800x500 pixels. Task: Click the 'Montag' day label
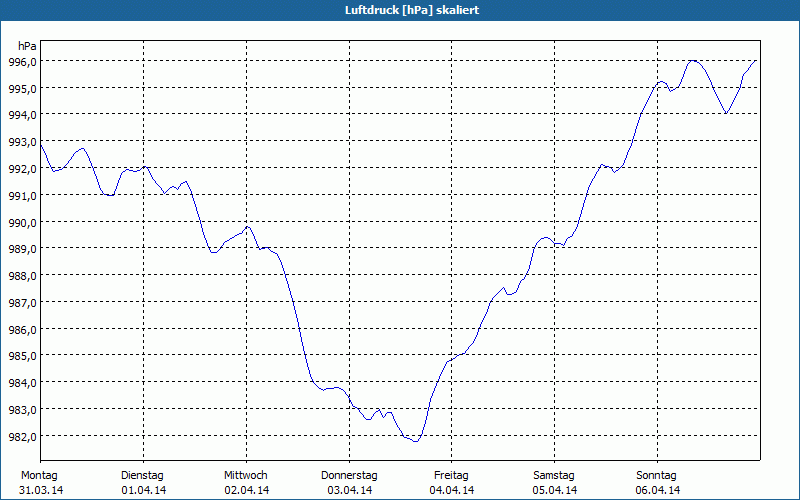click(x=39, y=476)
